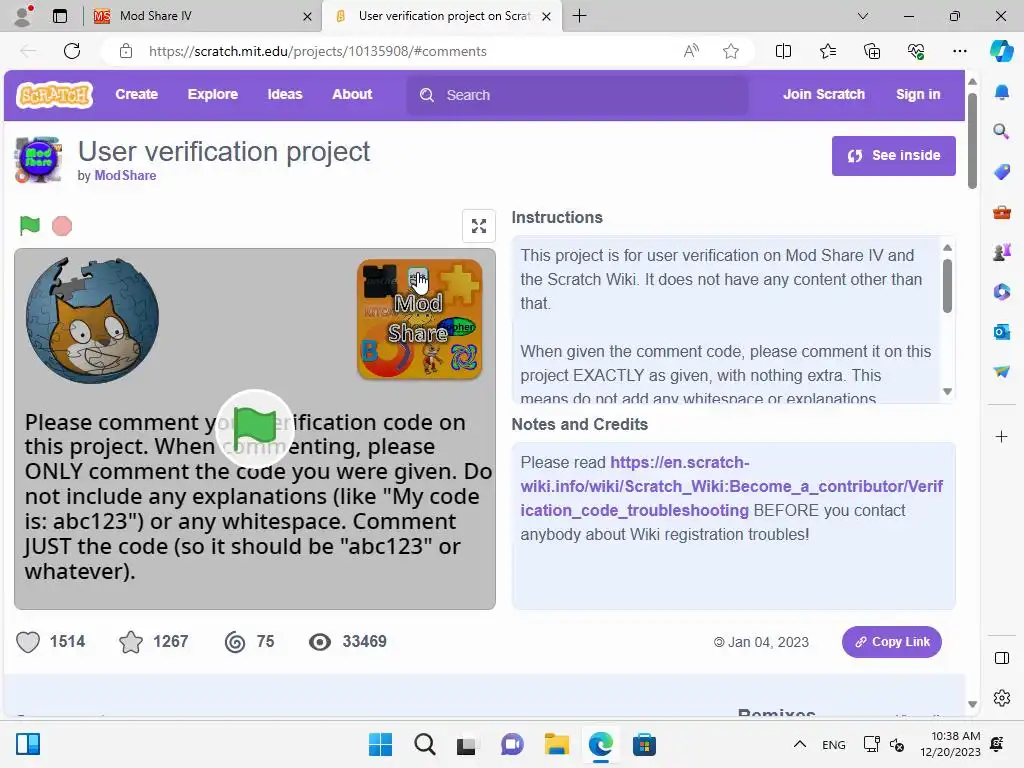Close the User verification project tab

pos(547,16)
